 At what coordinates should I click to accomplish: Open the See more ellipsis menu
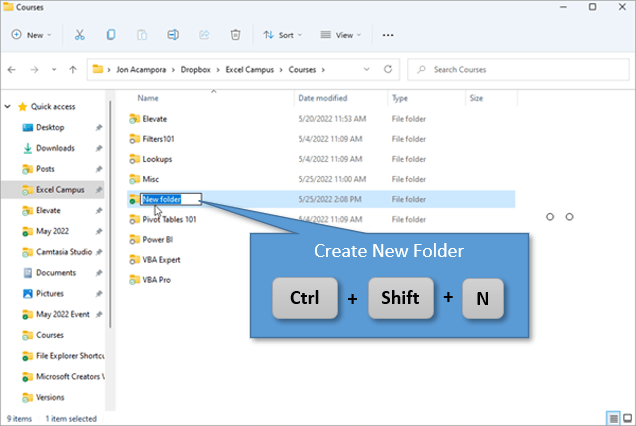pyautogui.click(x=387, y=34)
